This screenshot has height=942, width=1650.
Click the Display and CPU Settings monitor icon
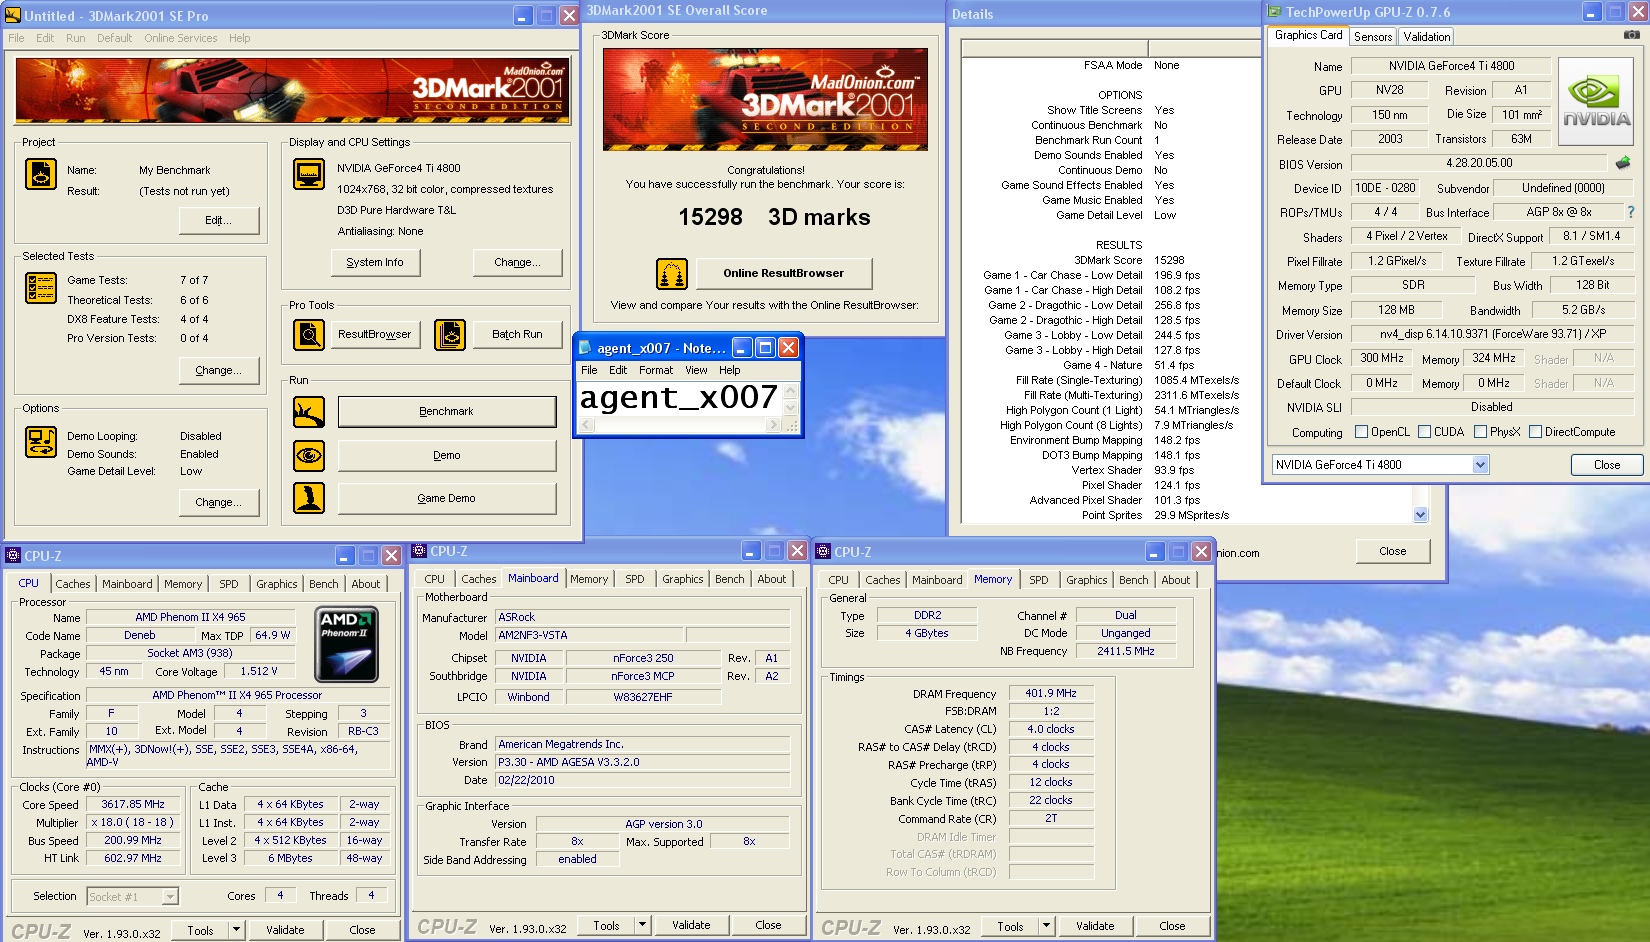pyautogui.click(x=309, y=174)
